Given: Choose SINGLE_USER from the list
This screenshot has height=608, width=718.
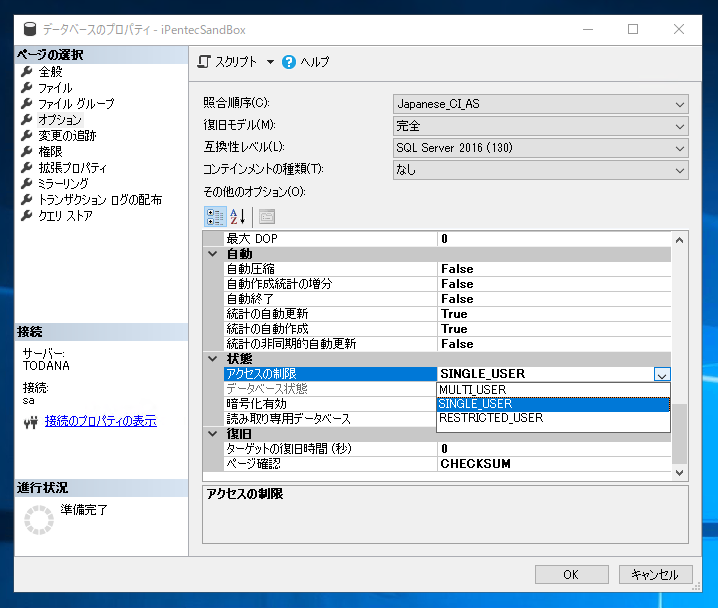Looking at the screenshot, I should (553, 404).
